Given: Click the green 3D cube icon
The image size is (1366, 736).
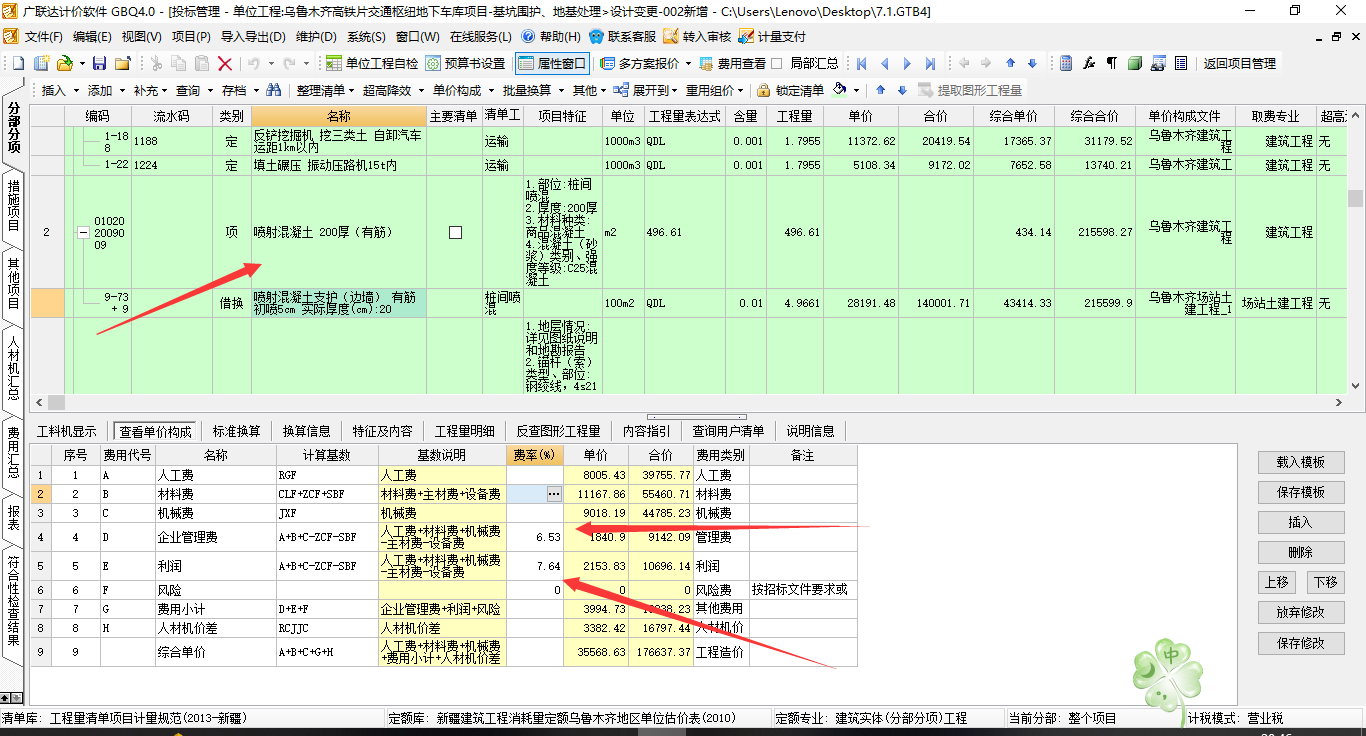Looking at the screenshot, I should point(1135,63).
